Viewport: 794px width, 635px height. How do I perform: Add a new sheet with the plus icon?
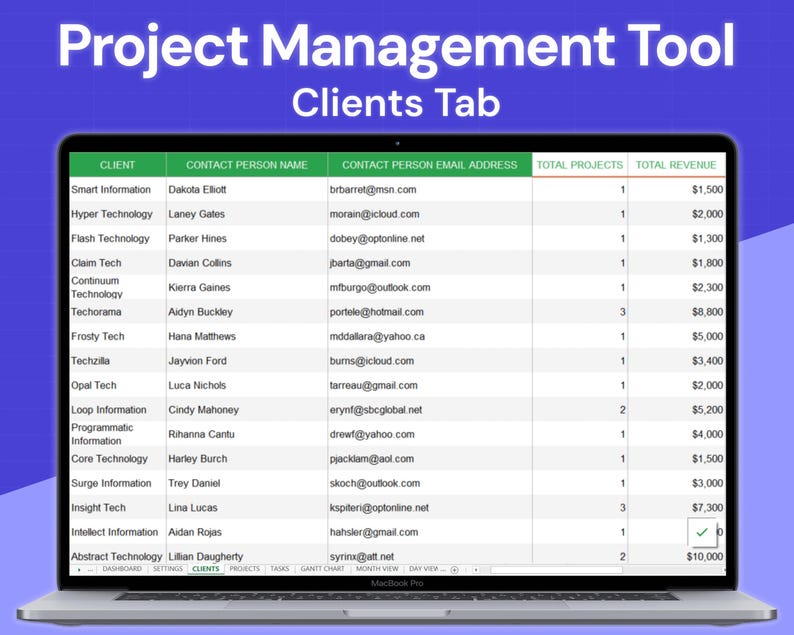coord(454,570)
